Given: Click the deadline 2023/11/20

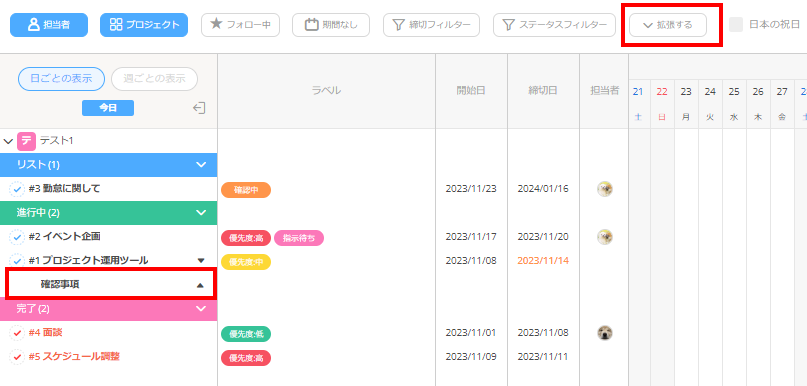Looking at the screenshot, I should [x=543, y=237].
